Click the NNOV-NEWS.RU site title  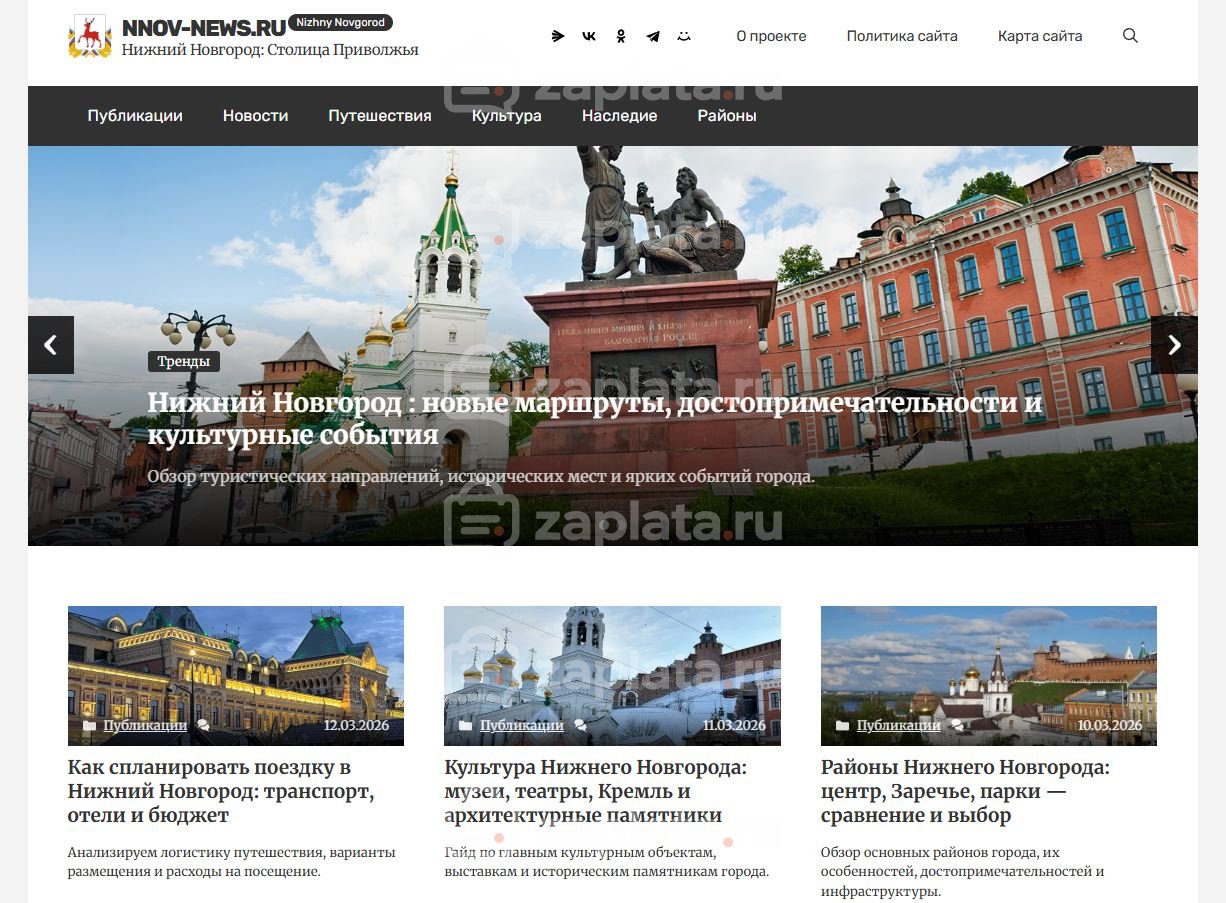pyautogui.click(x=204, y=28)
